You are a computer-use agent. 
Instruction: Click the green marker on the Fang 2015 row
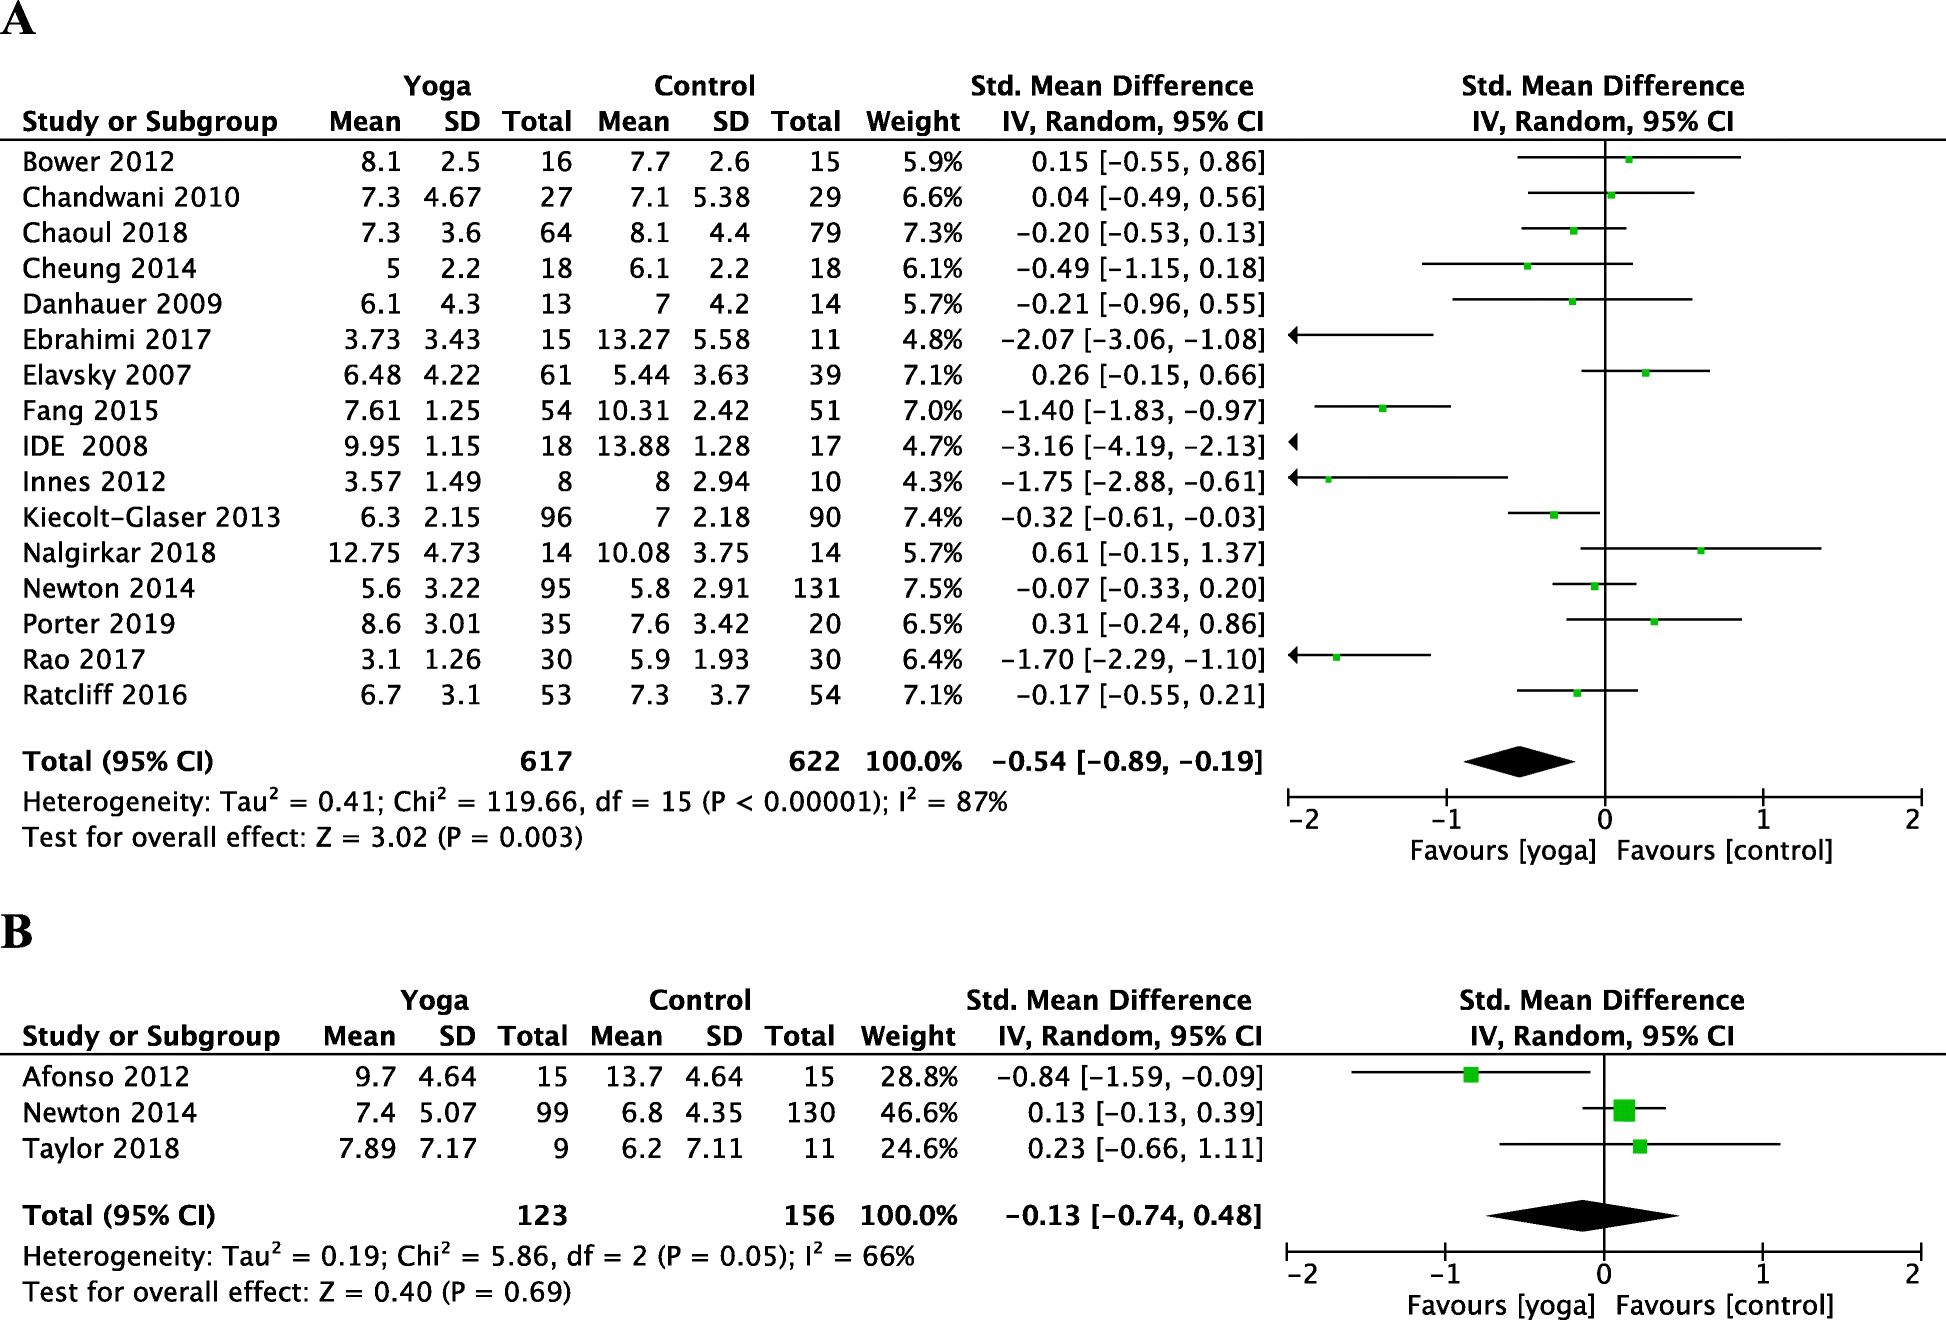pyautogui.click(x=1383, y=408)
